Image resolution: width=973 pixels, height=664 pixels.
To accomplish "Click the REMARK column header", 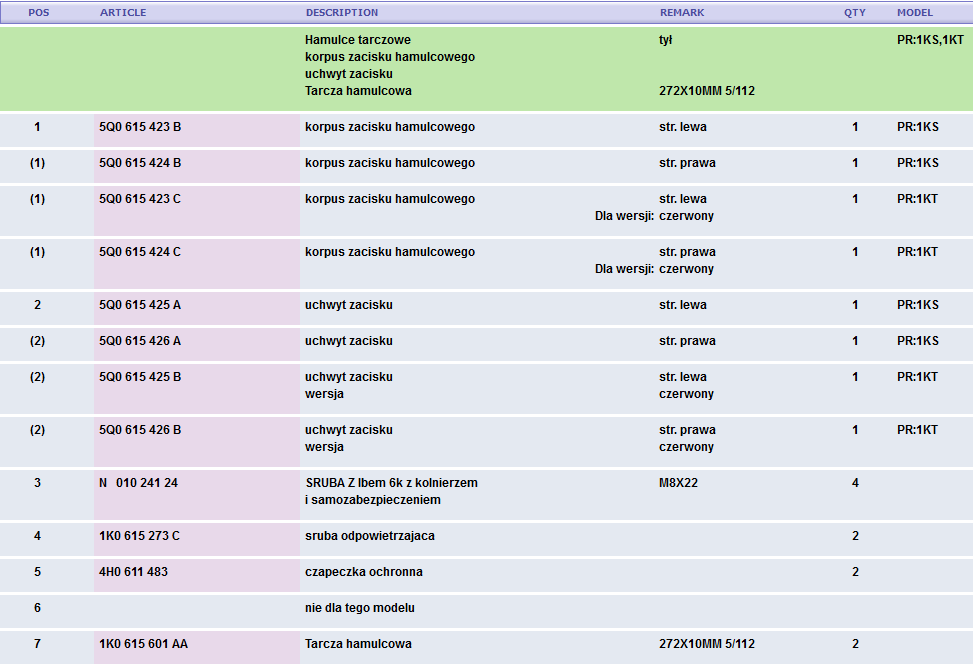I will click(682, 13).
